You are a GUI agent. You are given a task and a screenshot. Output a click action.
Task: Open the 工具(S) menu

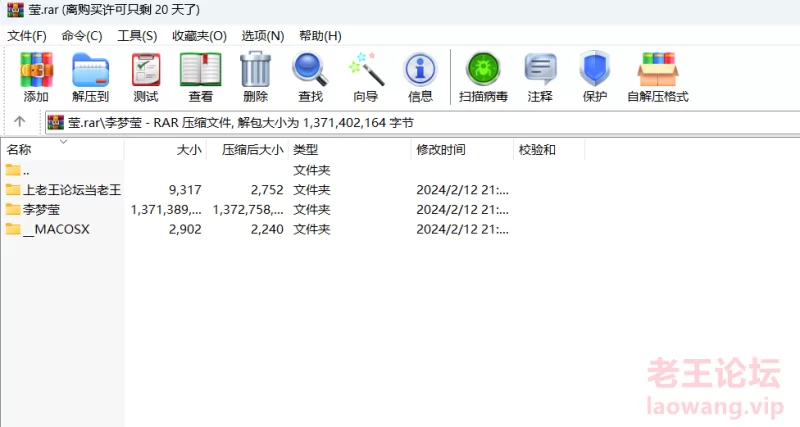tap(137, 36)
